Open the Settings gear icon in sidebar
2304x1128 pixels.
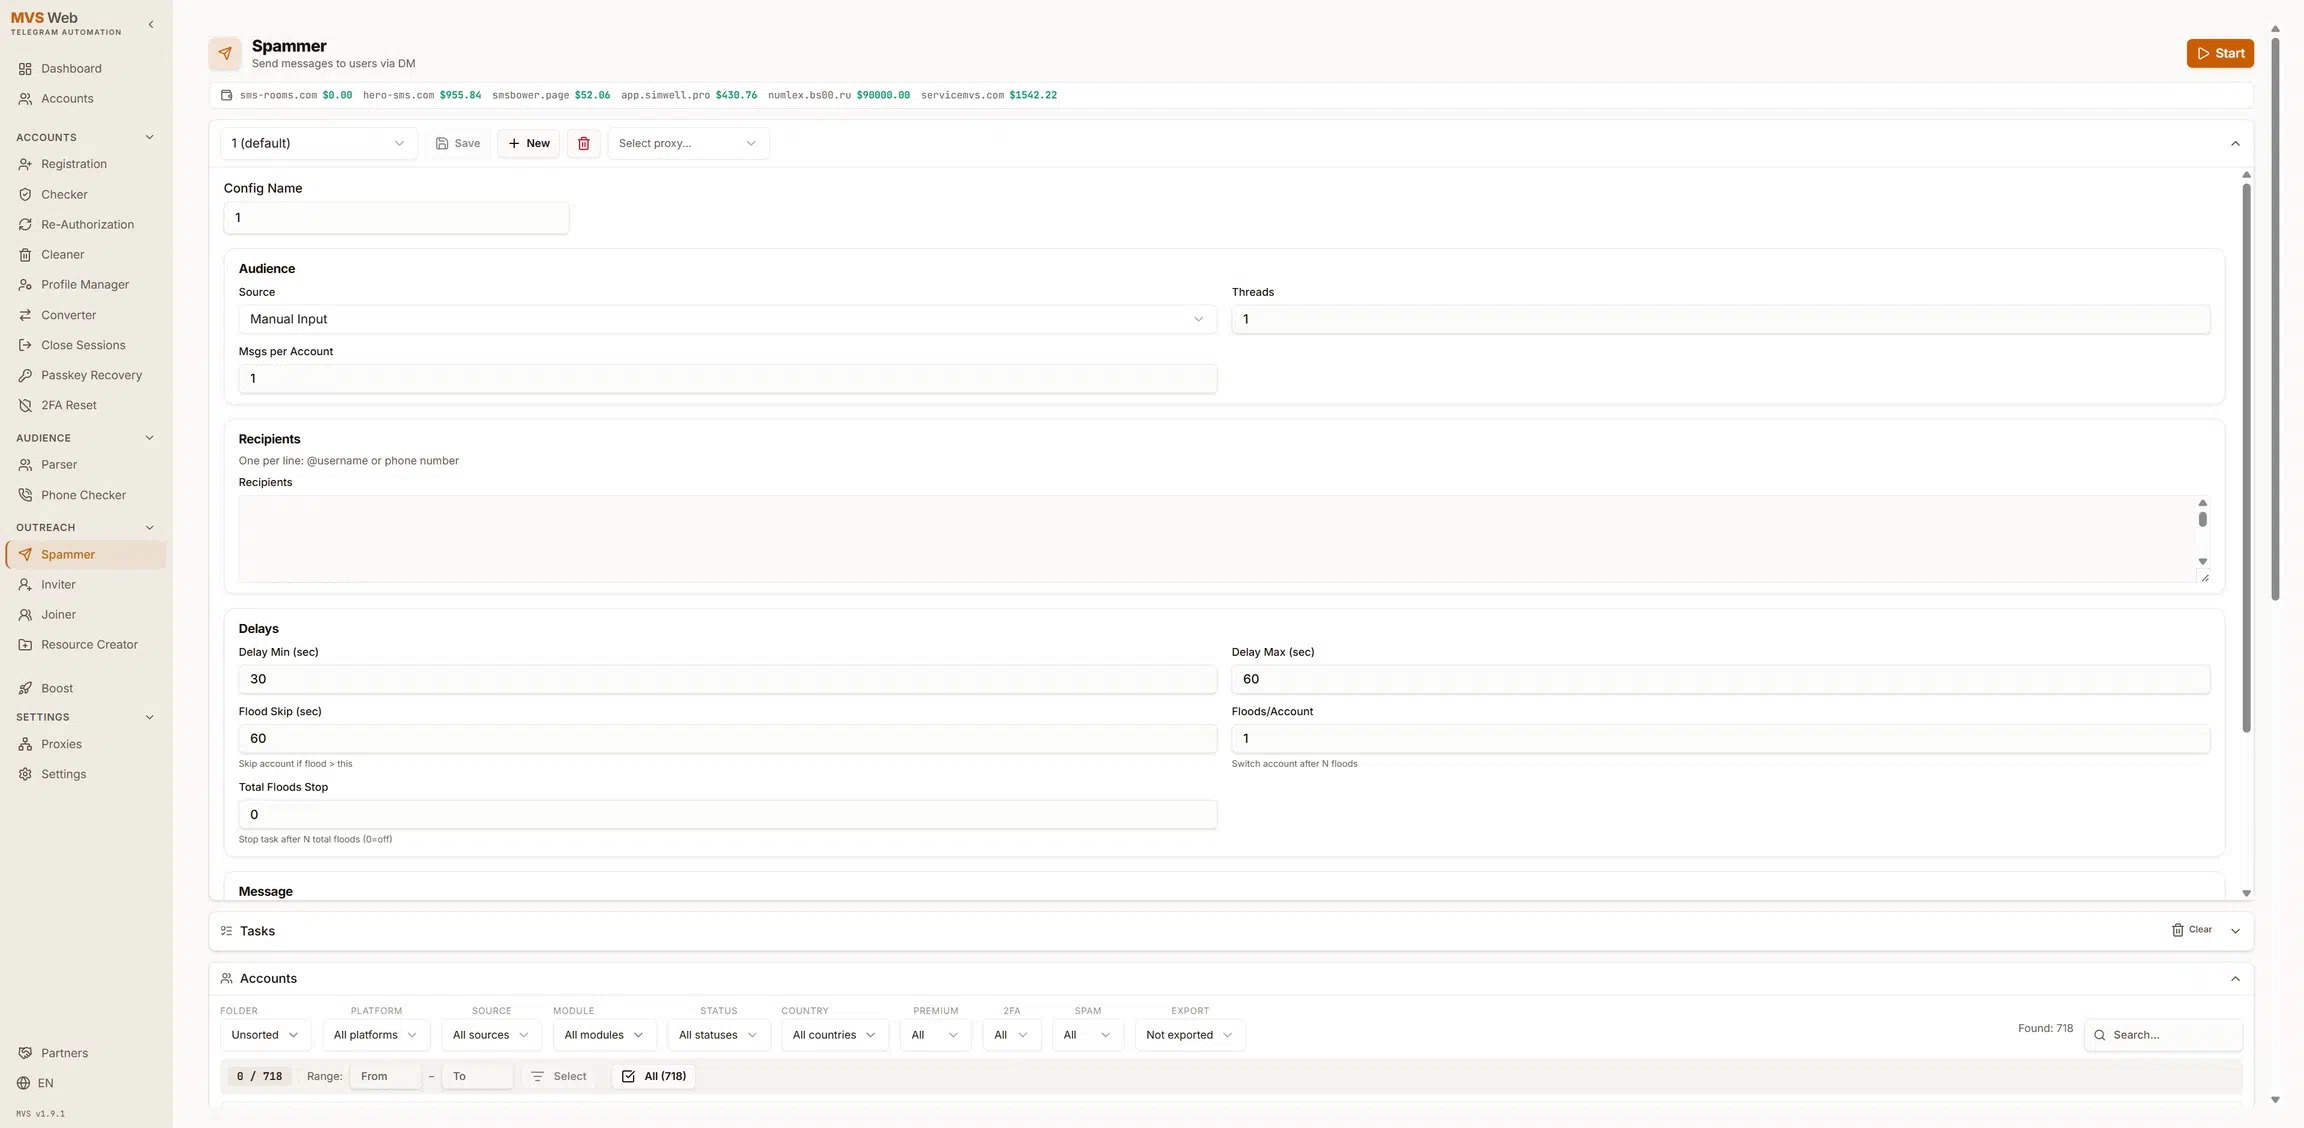[x=25, y=774]
